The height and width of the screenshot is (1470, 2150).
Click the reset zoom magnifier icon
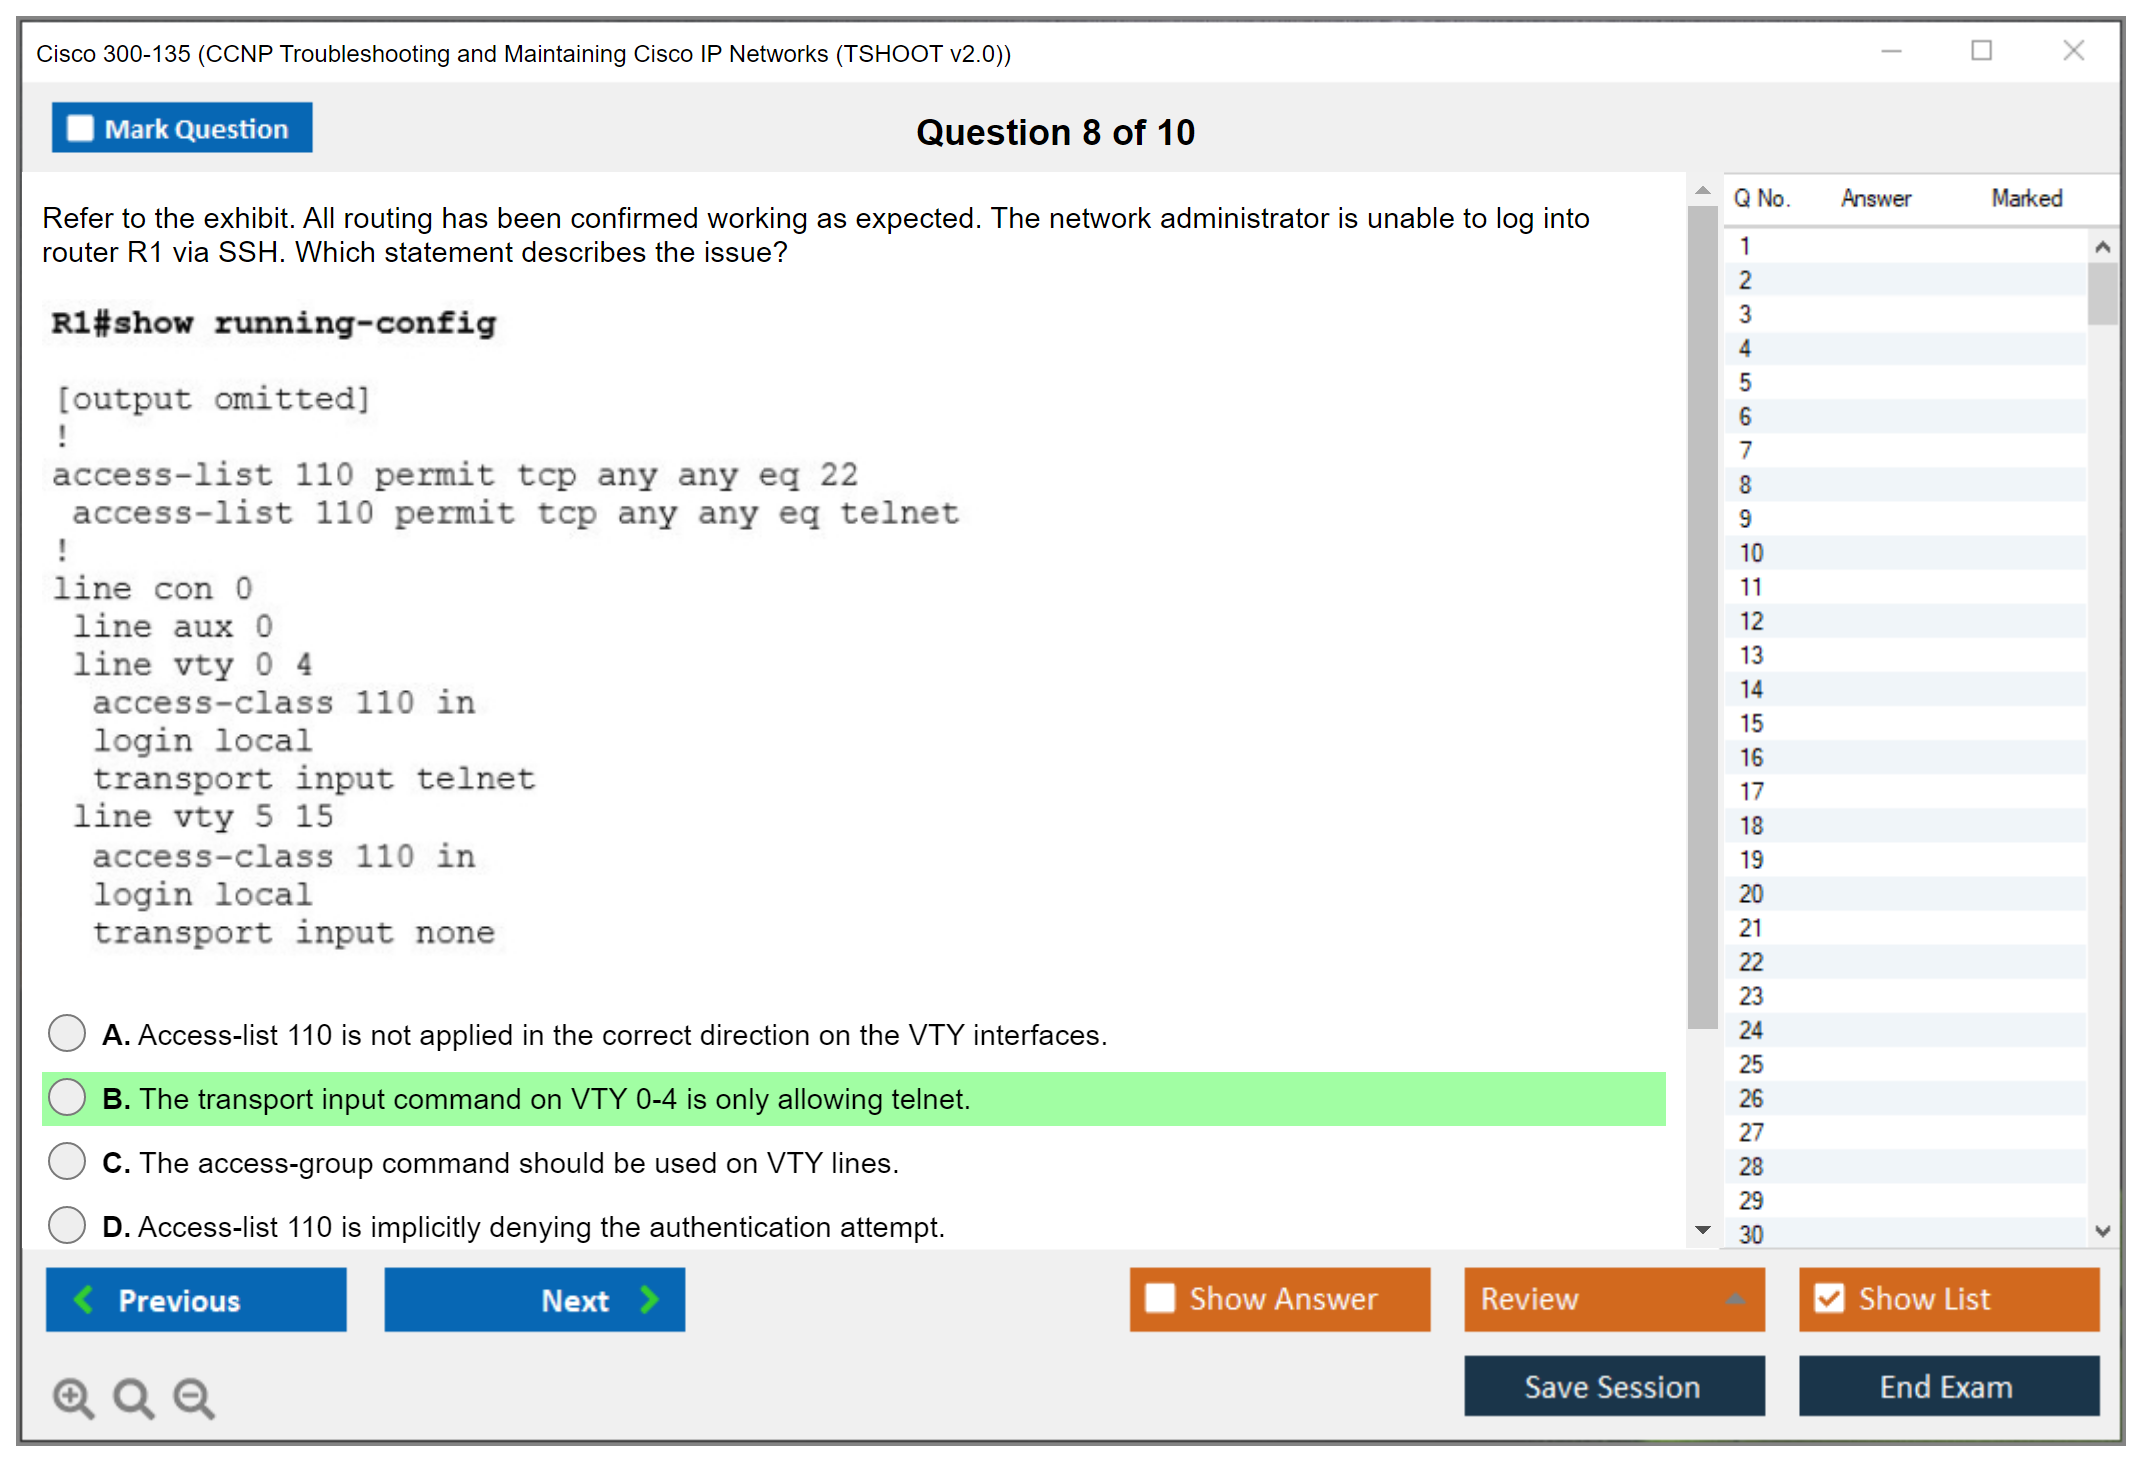point(133,1397)
